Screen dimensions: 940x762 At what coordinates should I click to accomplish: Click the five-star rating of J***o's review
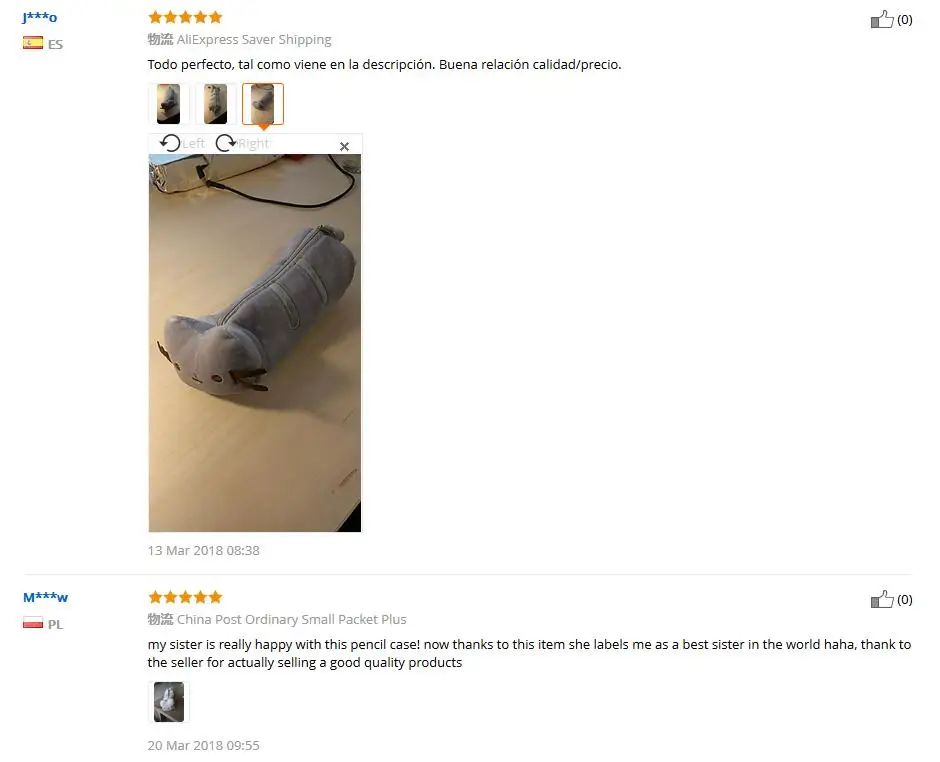coord(185,17)
